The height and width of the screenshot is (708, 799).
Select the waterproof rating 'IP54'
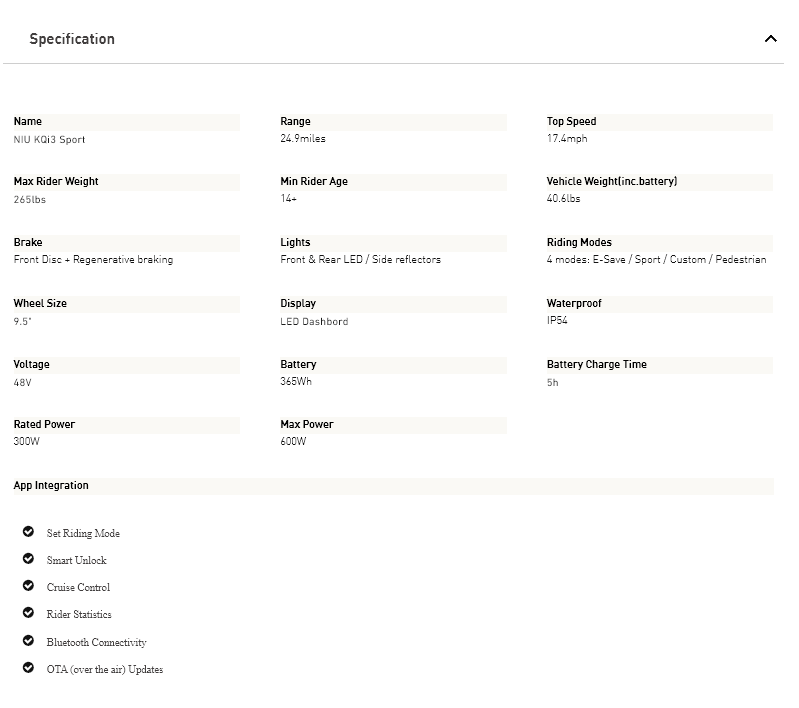pos(557,321)
